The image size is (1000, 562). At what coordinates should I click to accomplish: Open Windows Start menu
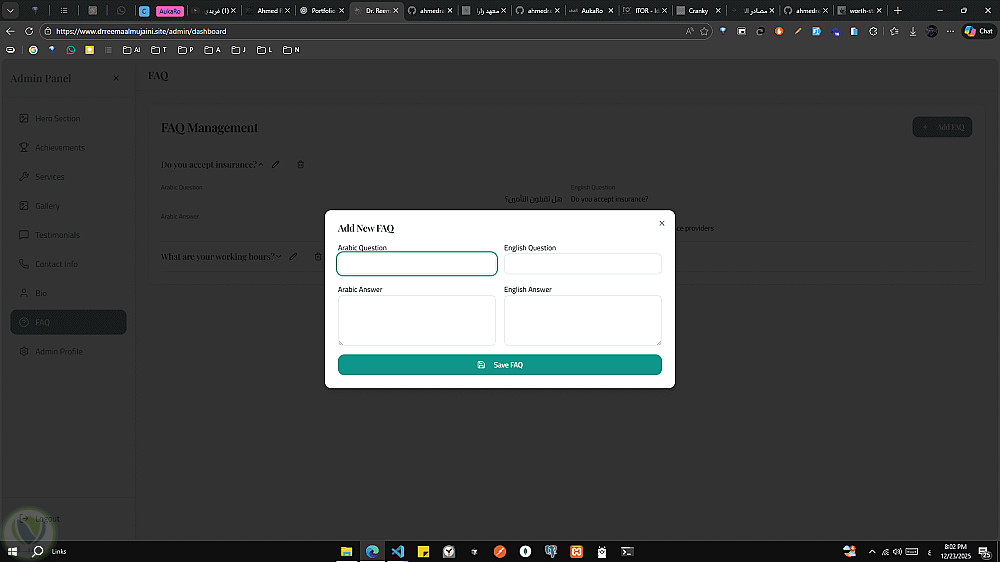(x=12, y=551)
